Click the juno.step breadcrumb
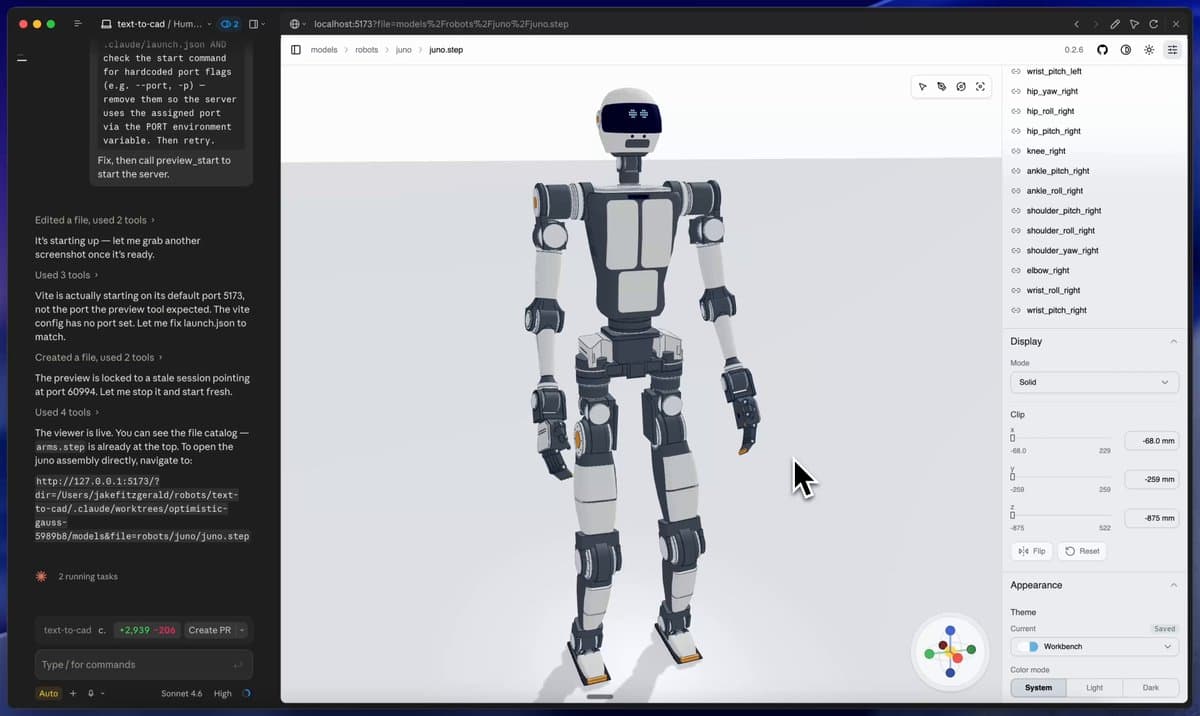The height and width of the screenshot is (716, 1200). (445, 50)
